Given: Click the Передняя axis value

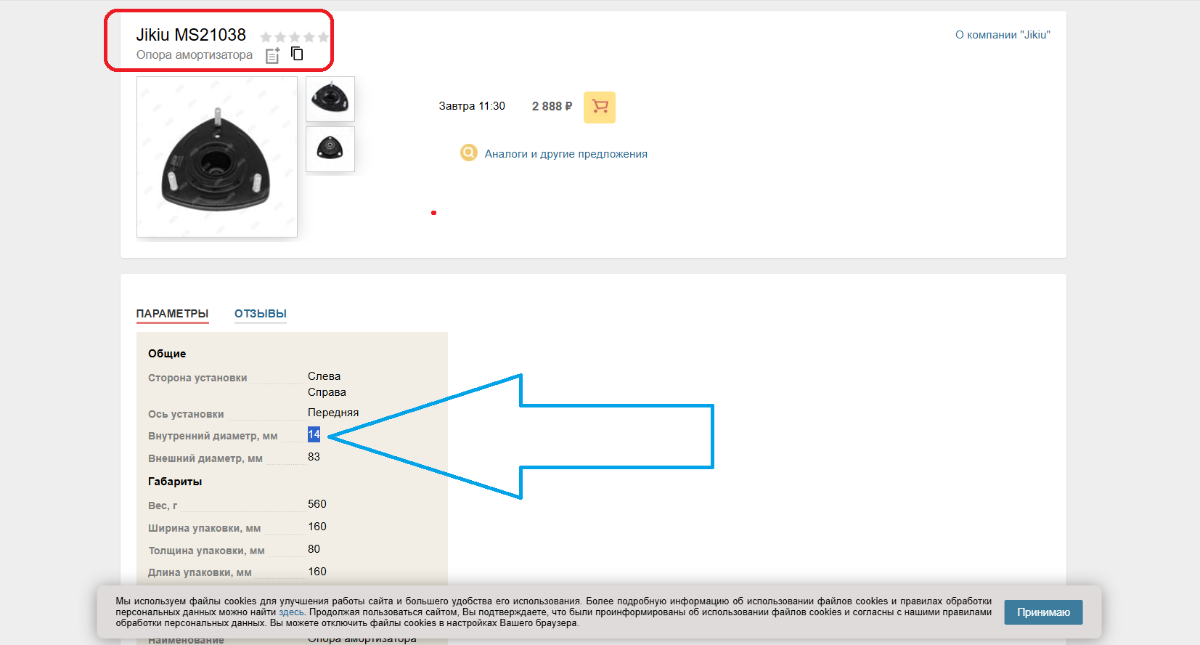Looking at the screenshot, I should 333,412.
